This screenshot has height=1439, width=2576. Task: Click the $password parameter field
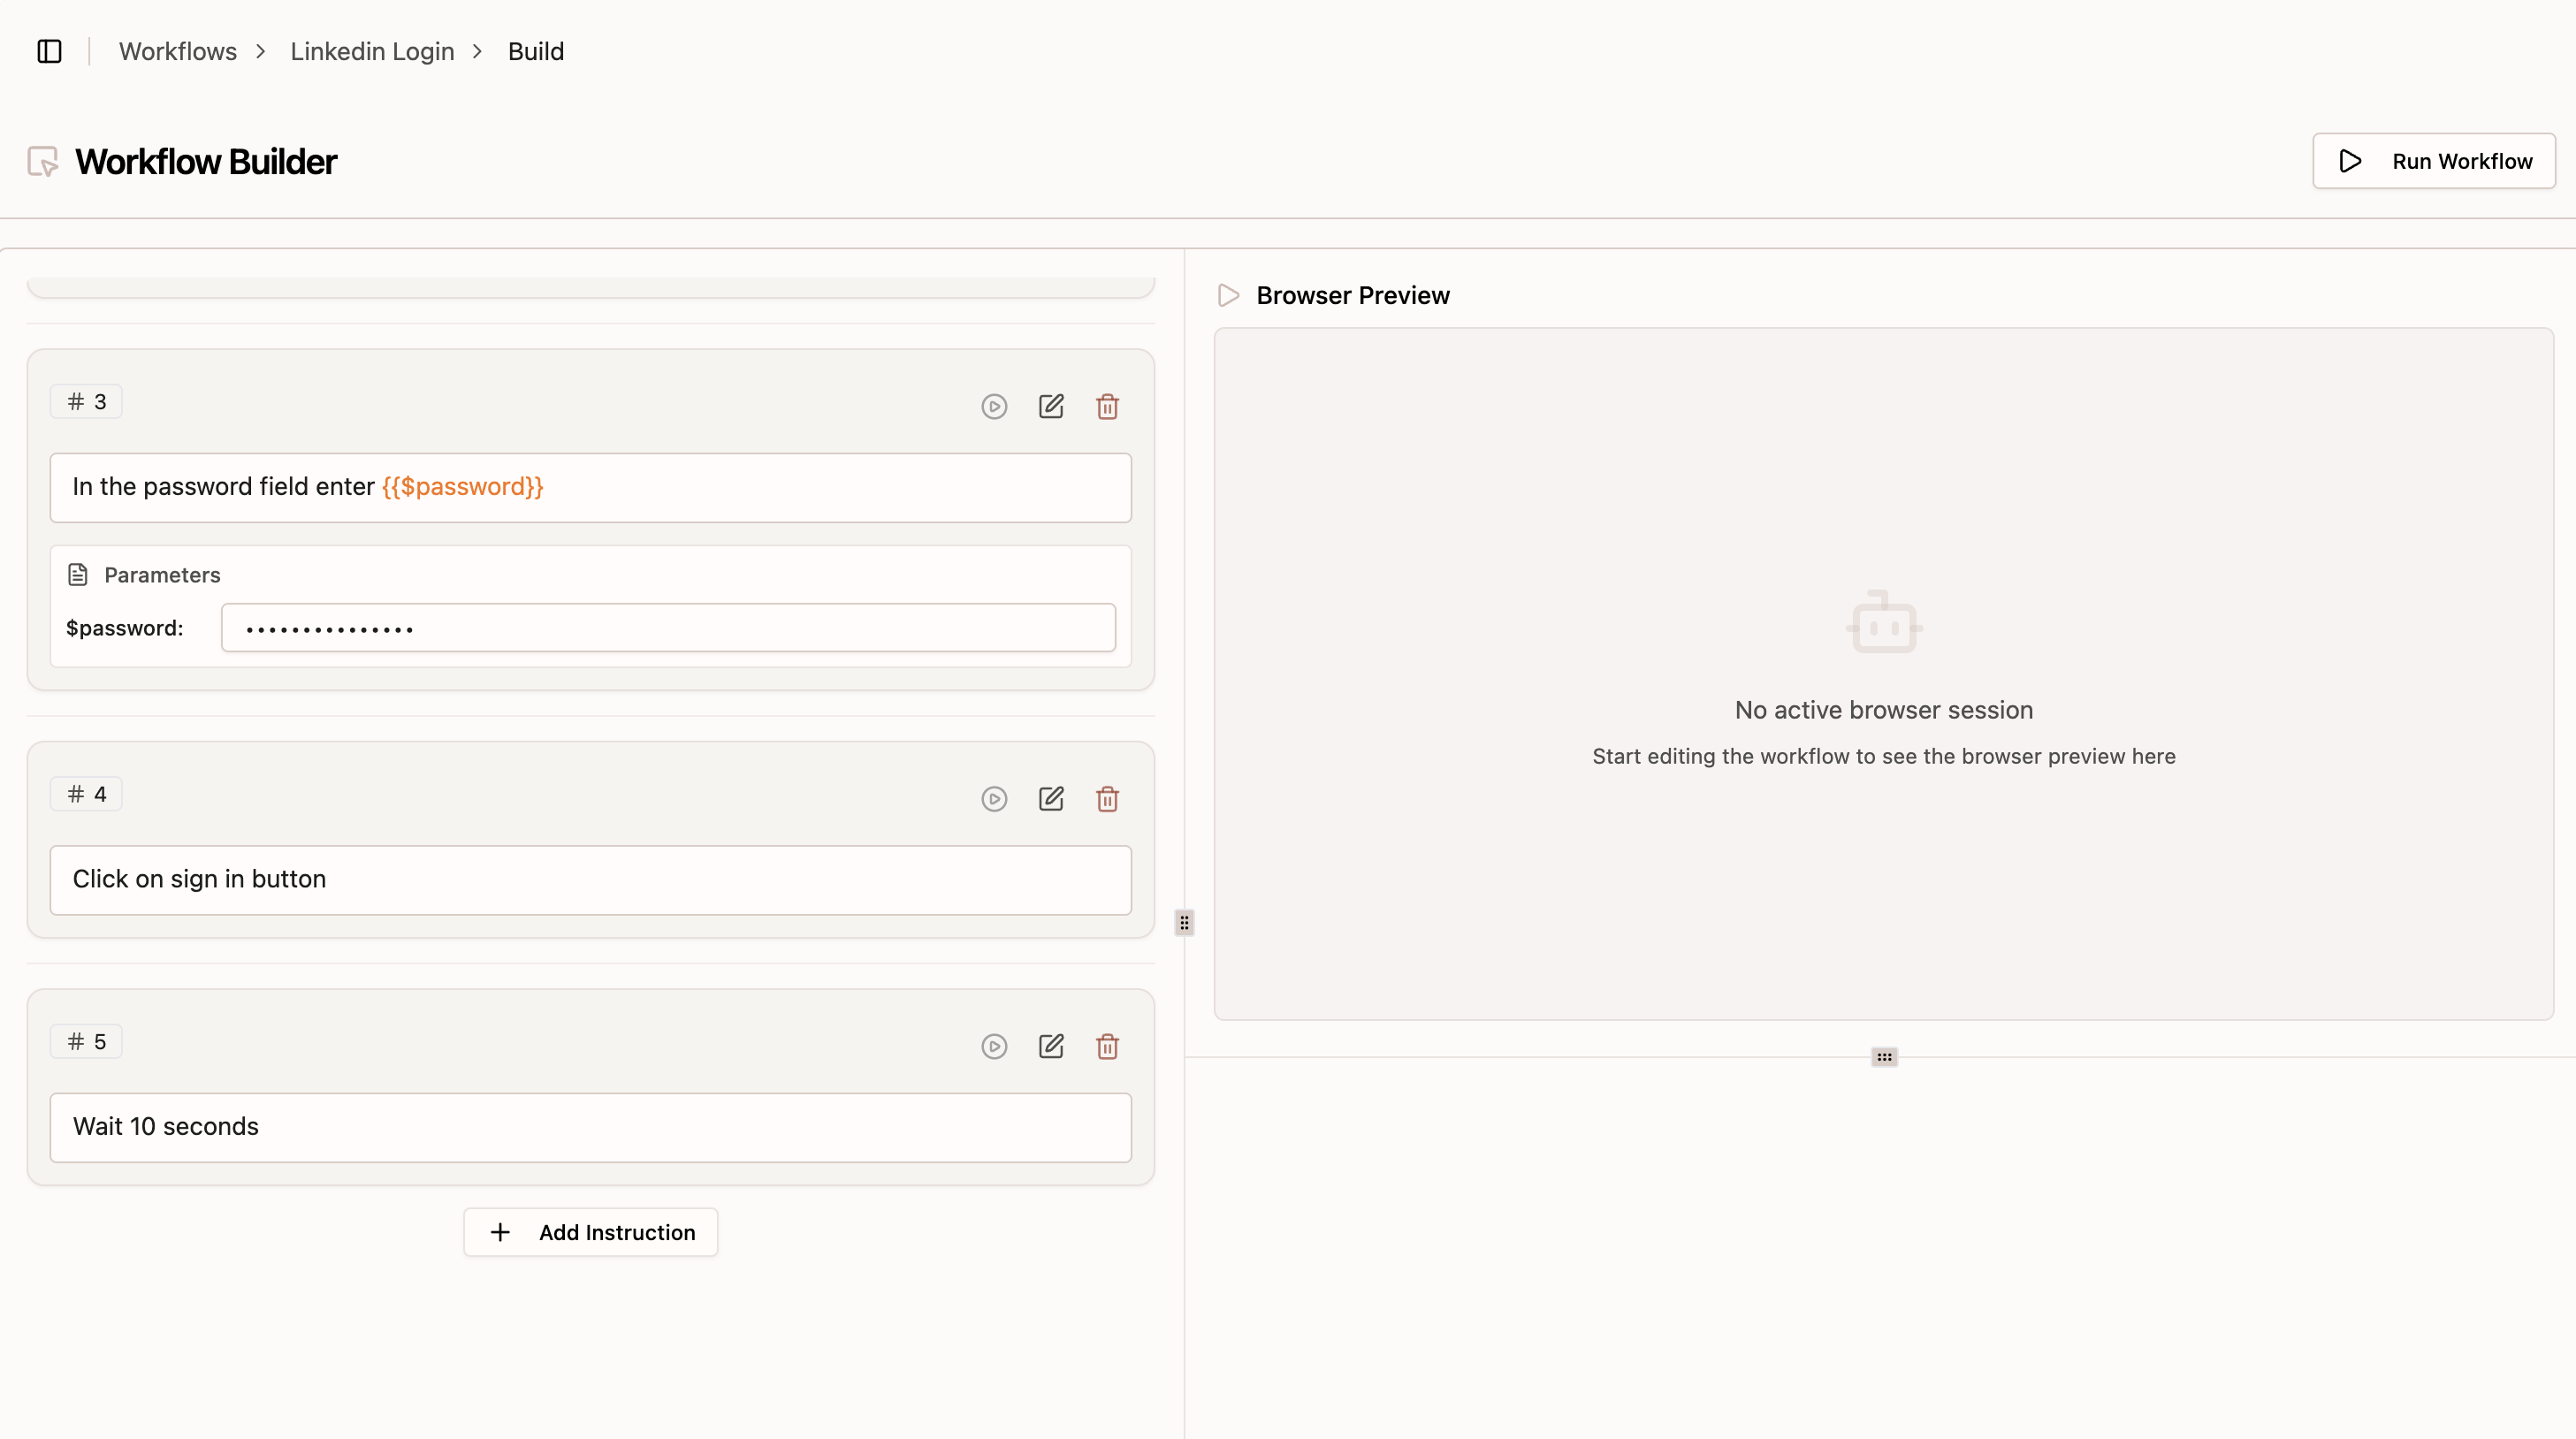tap(667, 628)
